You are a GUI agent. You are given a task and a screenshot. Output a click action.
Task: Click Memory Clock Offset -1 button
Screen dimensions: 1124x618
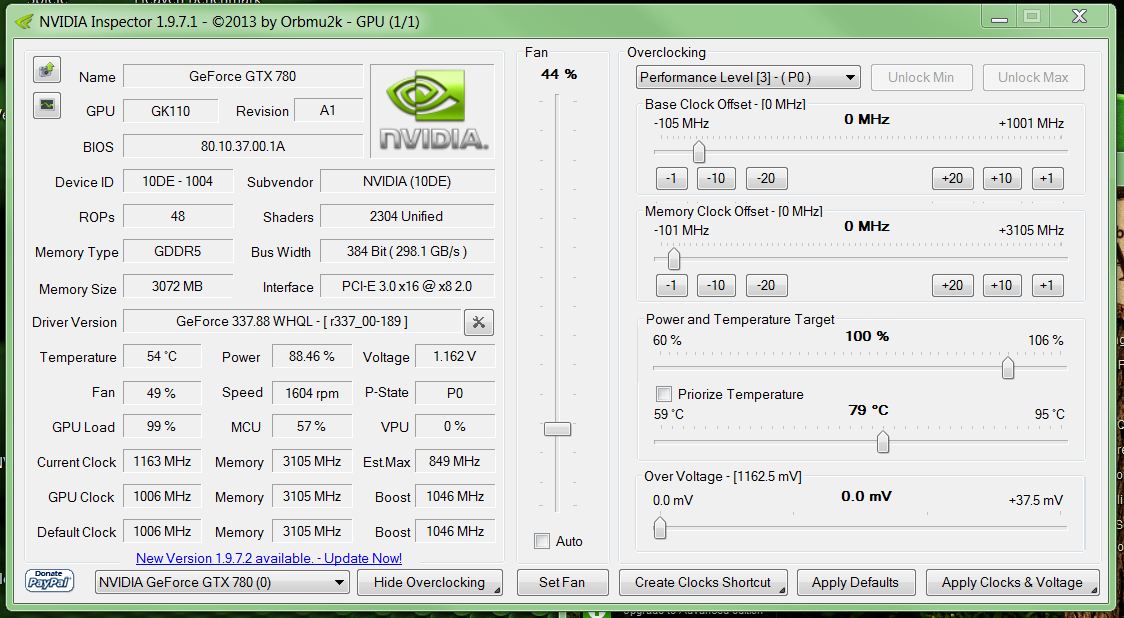coord(672,285)
